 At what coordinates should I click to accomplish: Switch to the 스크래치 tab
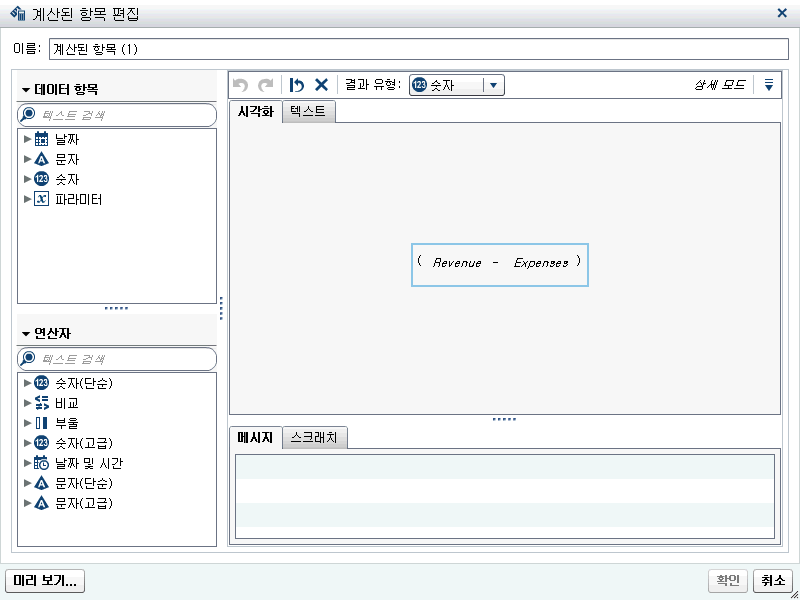[314, 437]
